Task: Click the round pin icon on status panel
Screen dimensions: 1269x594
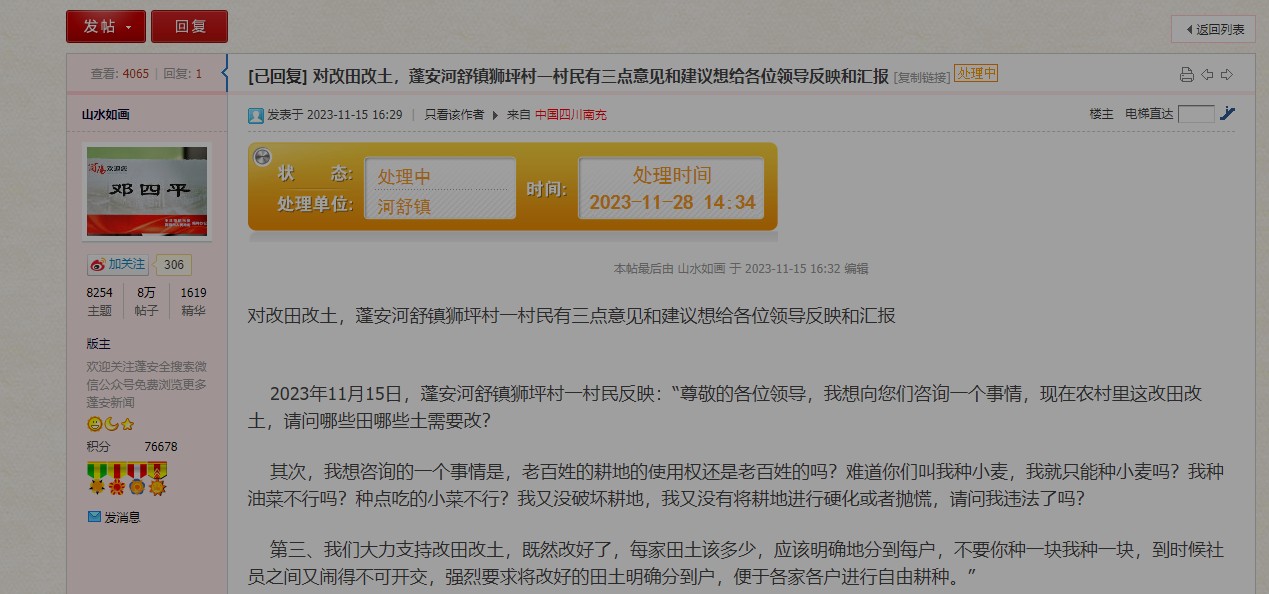Action: pos(262,157)
